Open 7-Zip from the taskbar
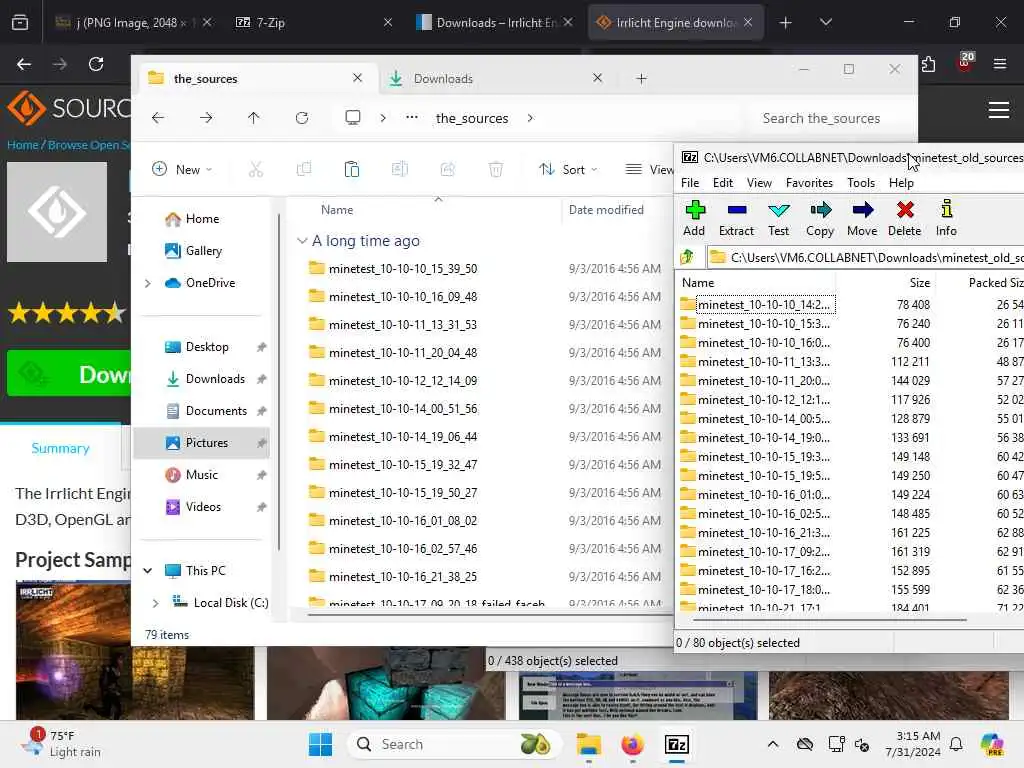This screenshot has width=1024, height=768. point(677,744)
